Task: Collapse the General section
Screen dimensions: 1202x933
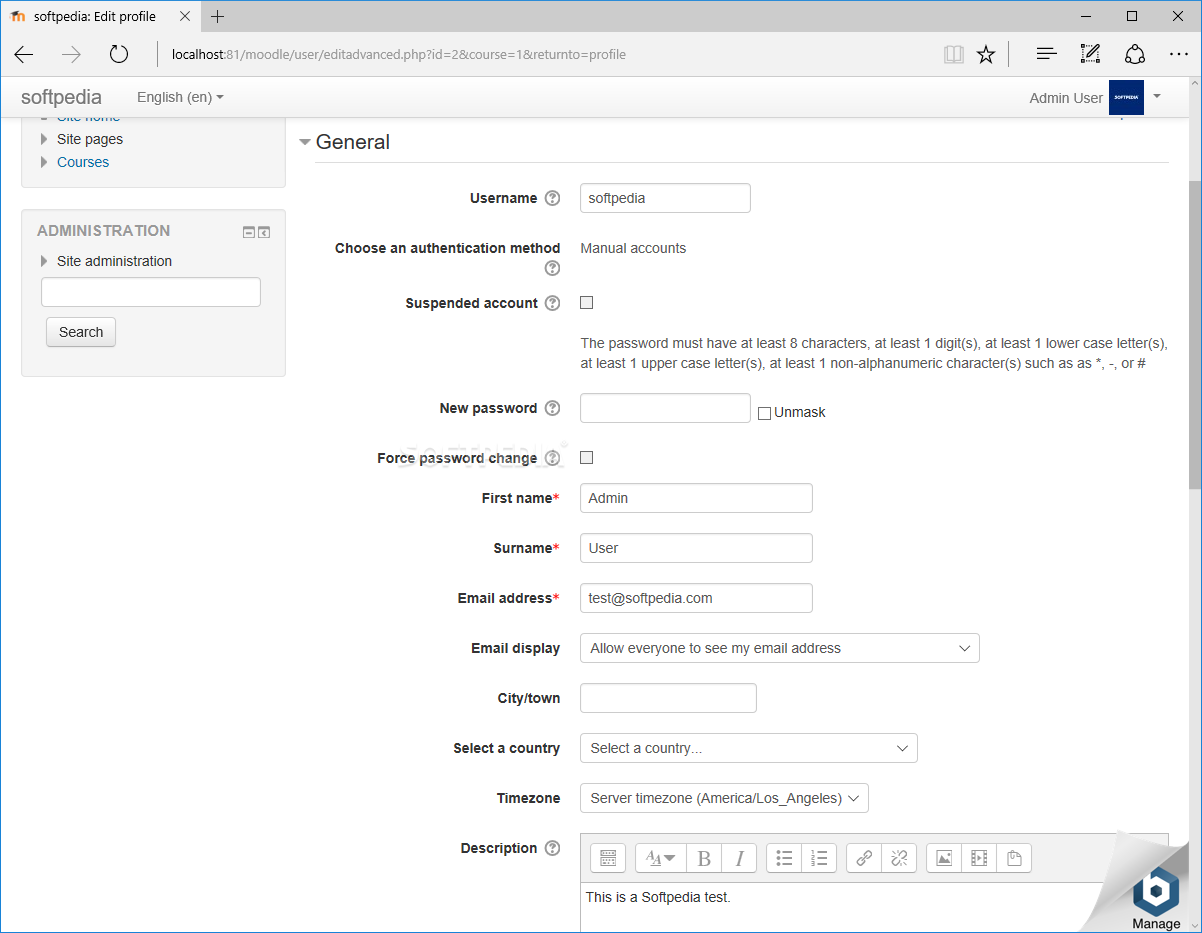Action: 305,142
